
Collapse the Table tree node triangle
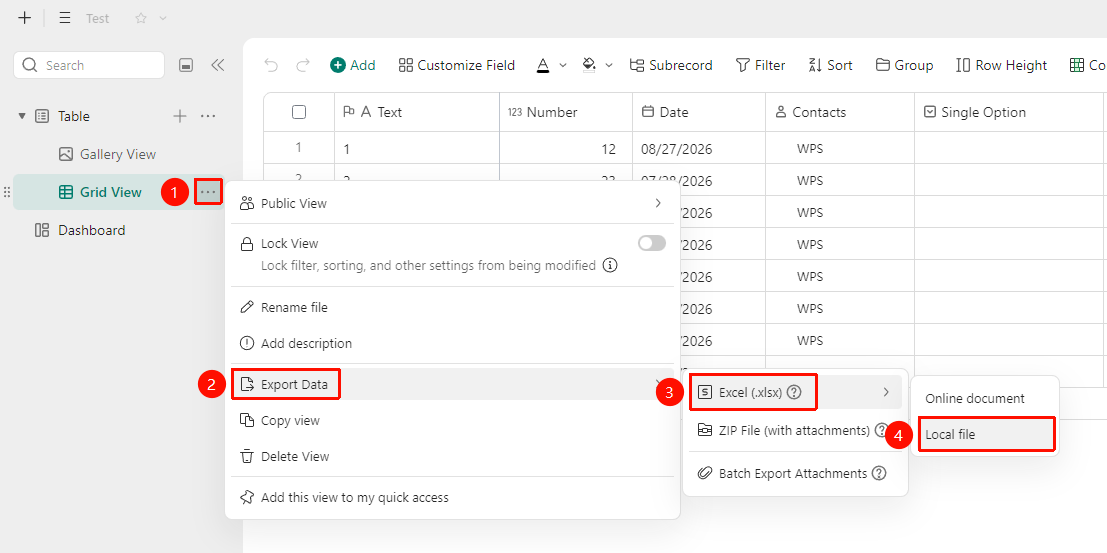tap(22, 116)
